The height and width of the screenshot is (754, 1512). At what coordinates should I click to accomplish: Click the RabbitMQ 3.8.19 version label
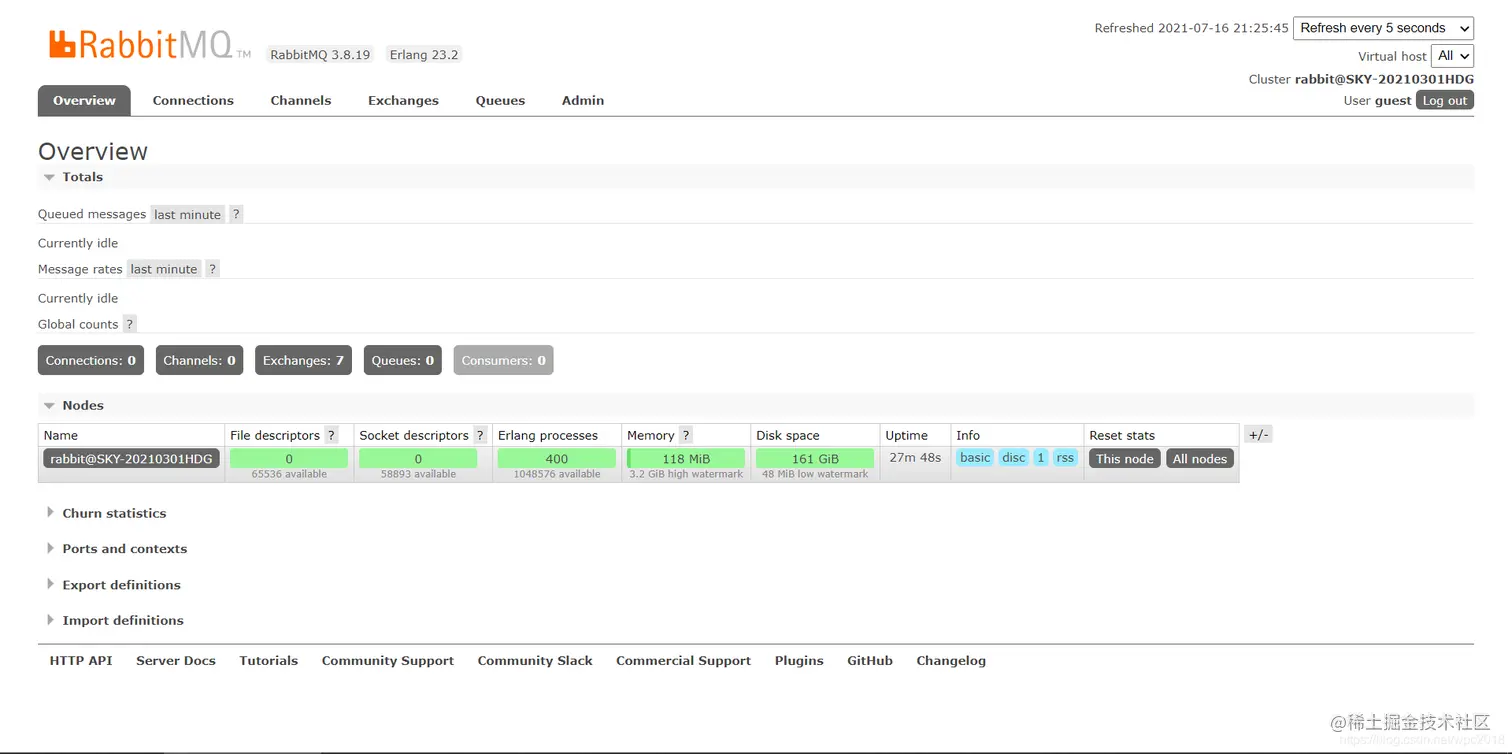coord(320,55)
